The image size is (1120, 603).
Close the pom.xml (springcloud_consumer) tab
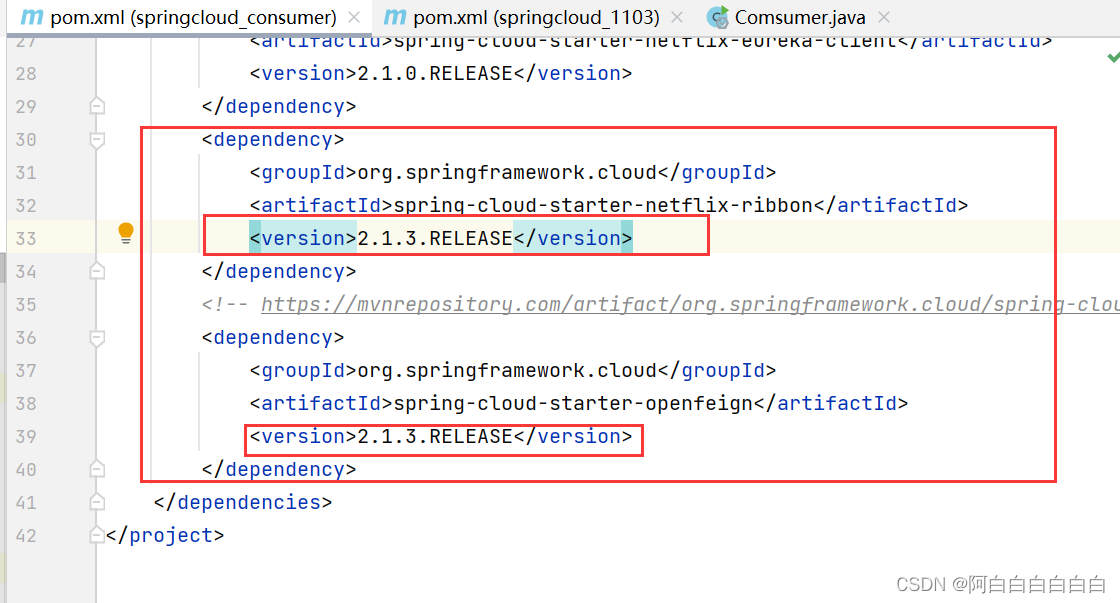click(x=354, y=17)
